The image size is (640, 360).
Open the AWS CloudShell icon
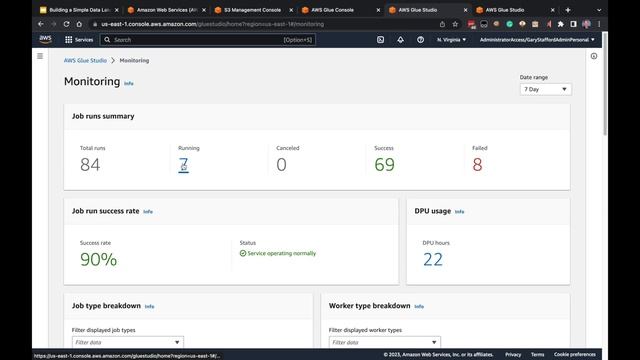click(x=380, y=40)
